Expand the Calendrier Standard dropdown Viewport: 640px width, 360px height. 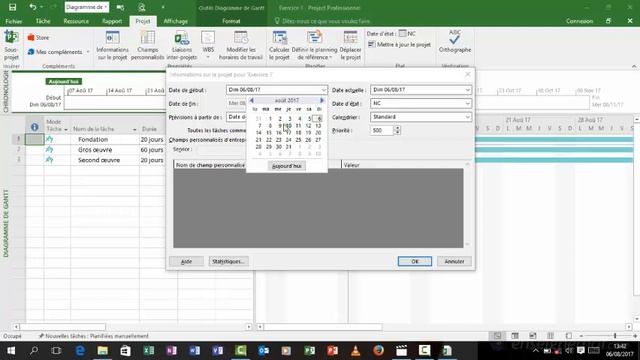point(467,117)
